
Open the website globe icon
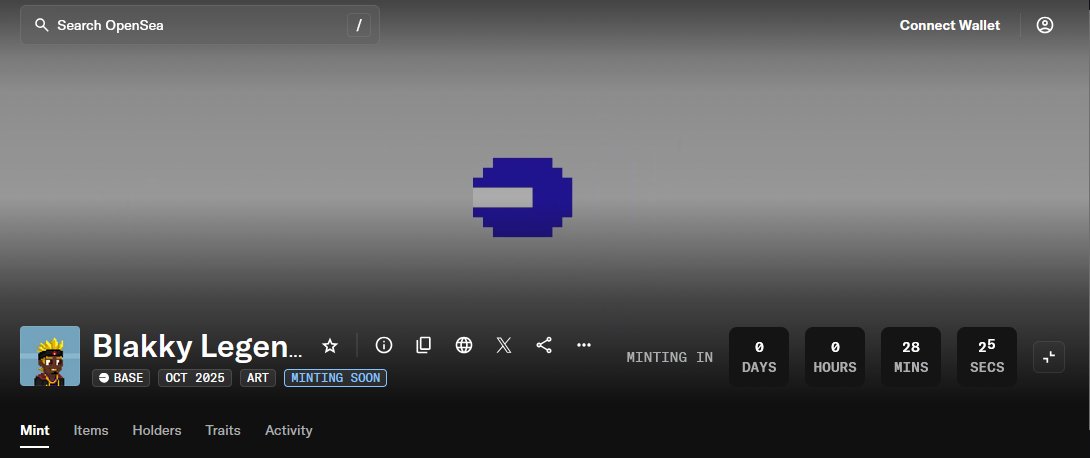pyautogui.click(x=464, y=345)
